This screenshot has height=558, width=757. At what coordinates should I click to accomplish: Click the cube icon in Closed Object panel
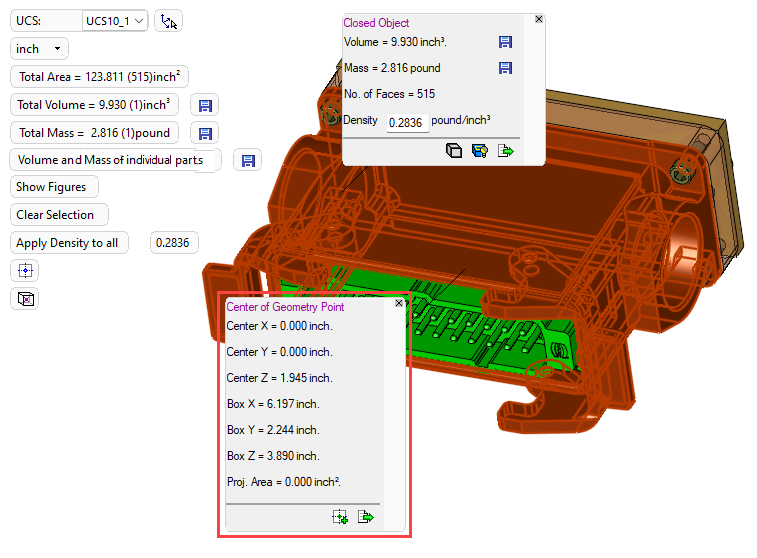pos(454,151)
